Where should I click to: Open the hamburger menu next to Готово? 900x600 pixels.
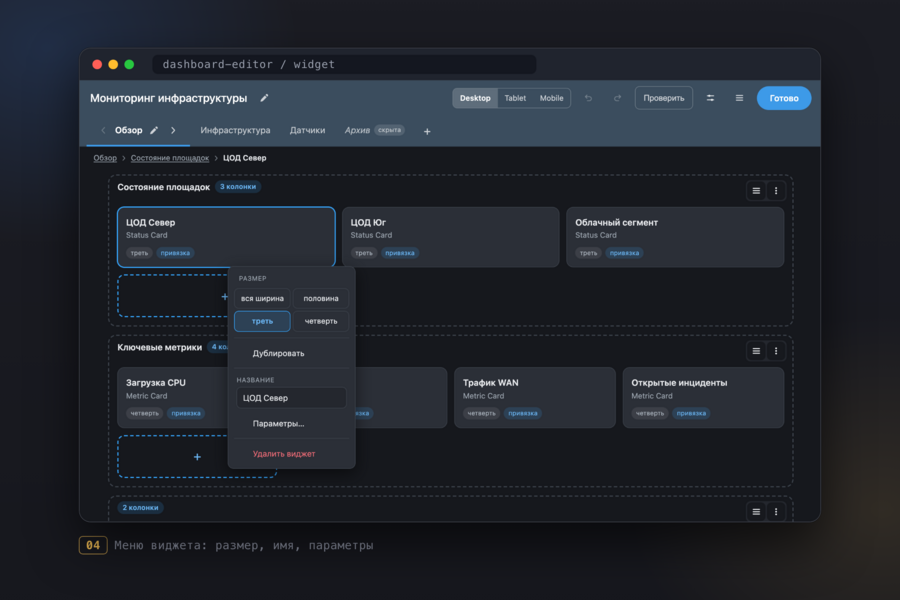(739, 98)
